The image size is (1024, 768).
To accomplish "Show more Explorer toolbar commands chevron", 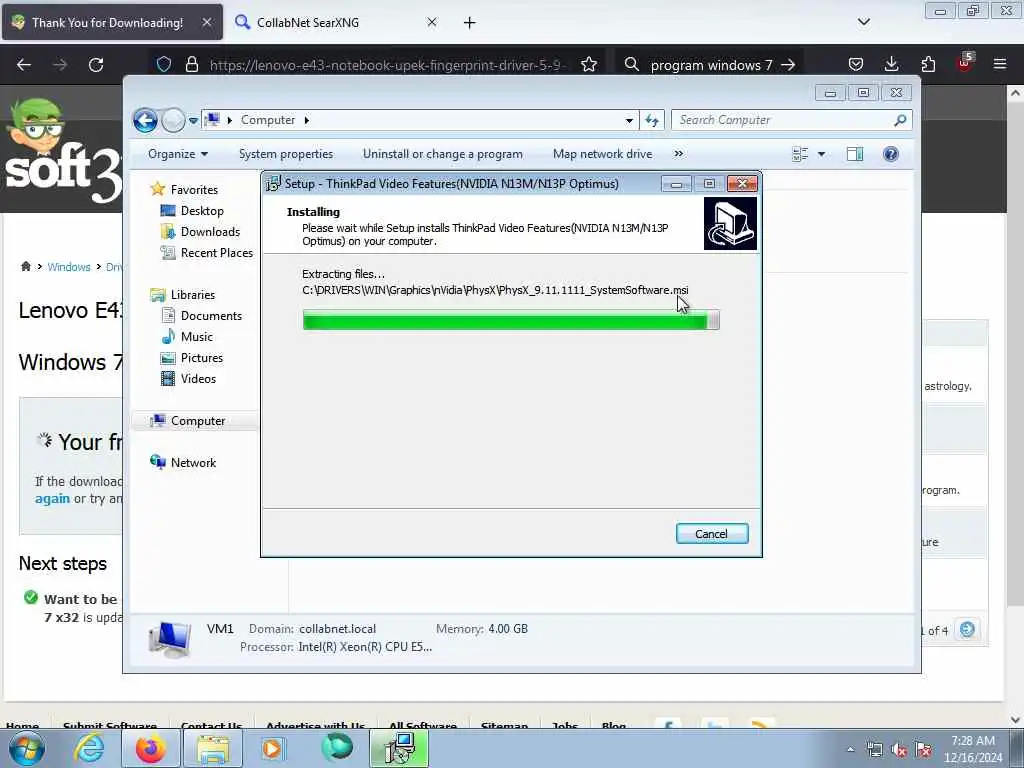I will [679, 154].
